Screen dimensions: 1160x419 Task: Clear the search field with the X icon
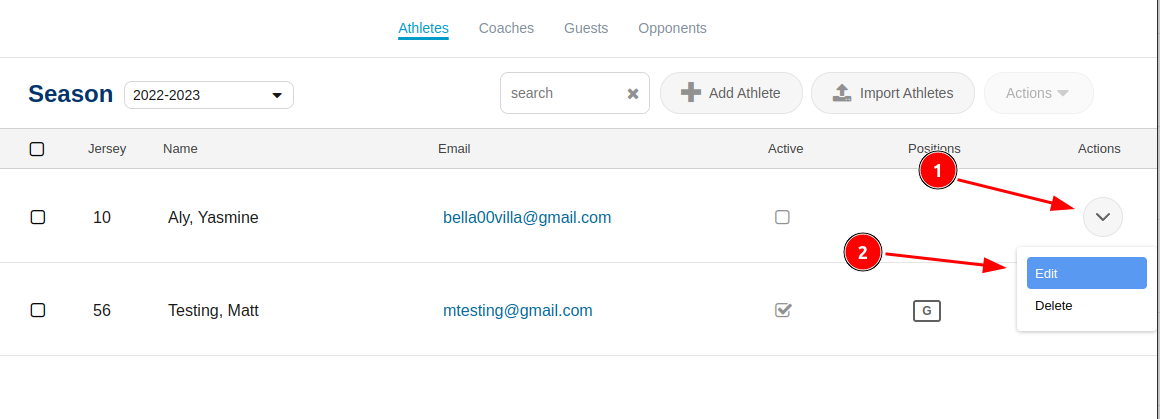(633, 94)
